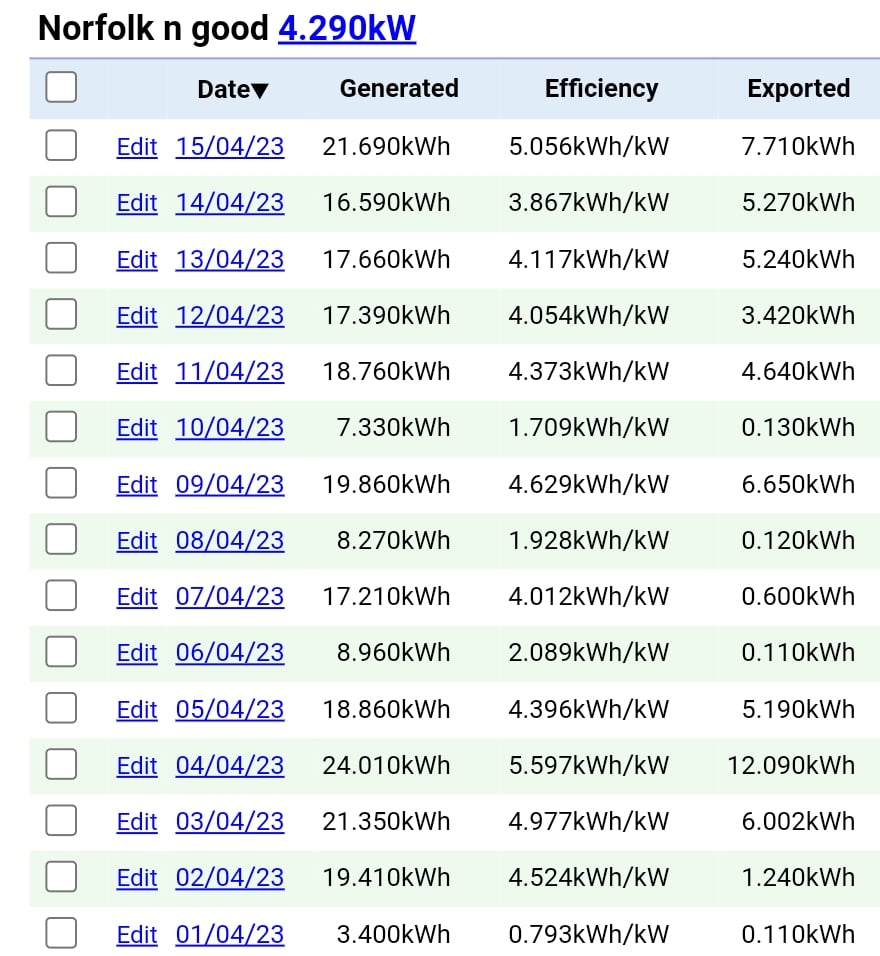Tick the checkbox in the 01/04/23 row
This screenshot has width=880, height=956.
point(61,933)
